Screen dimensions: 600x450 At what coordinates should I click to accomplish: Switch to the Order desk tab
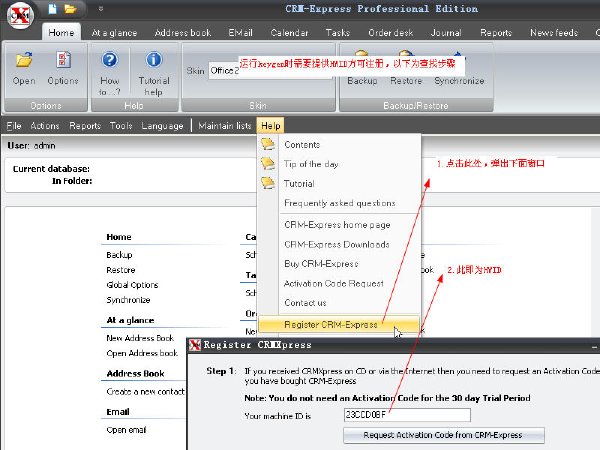pyautogui.click(x=391, y=33)
